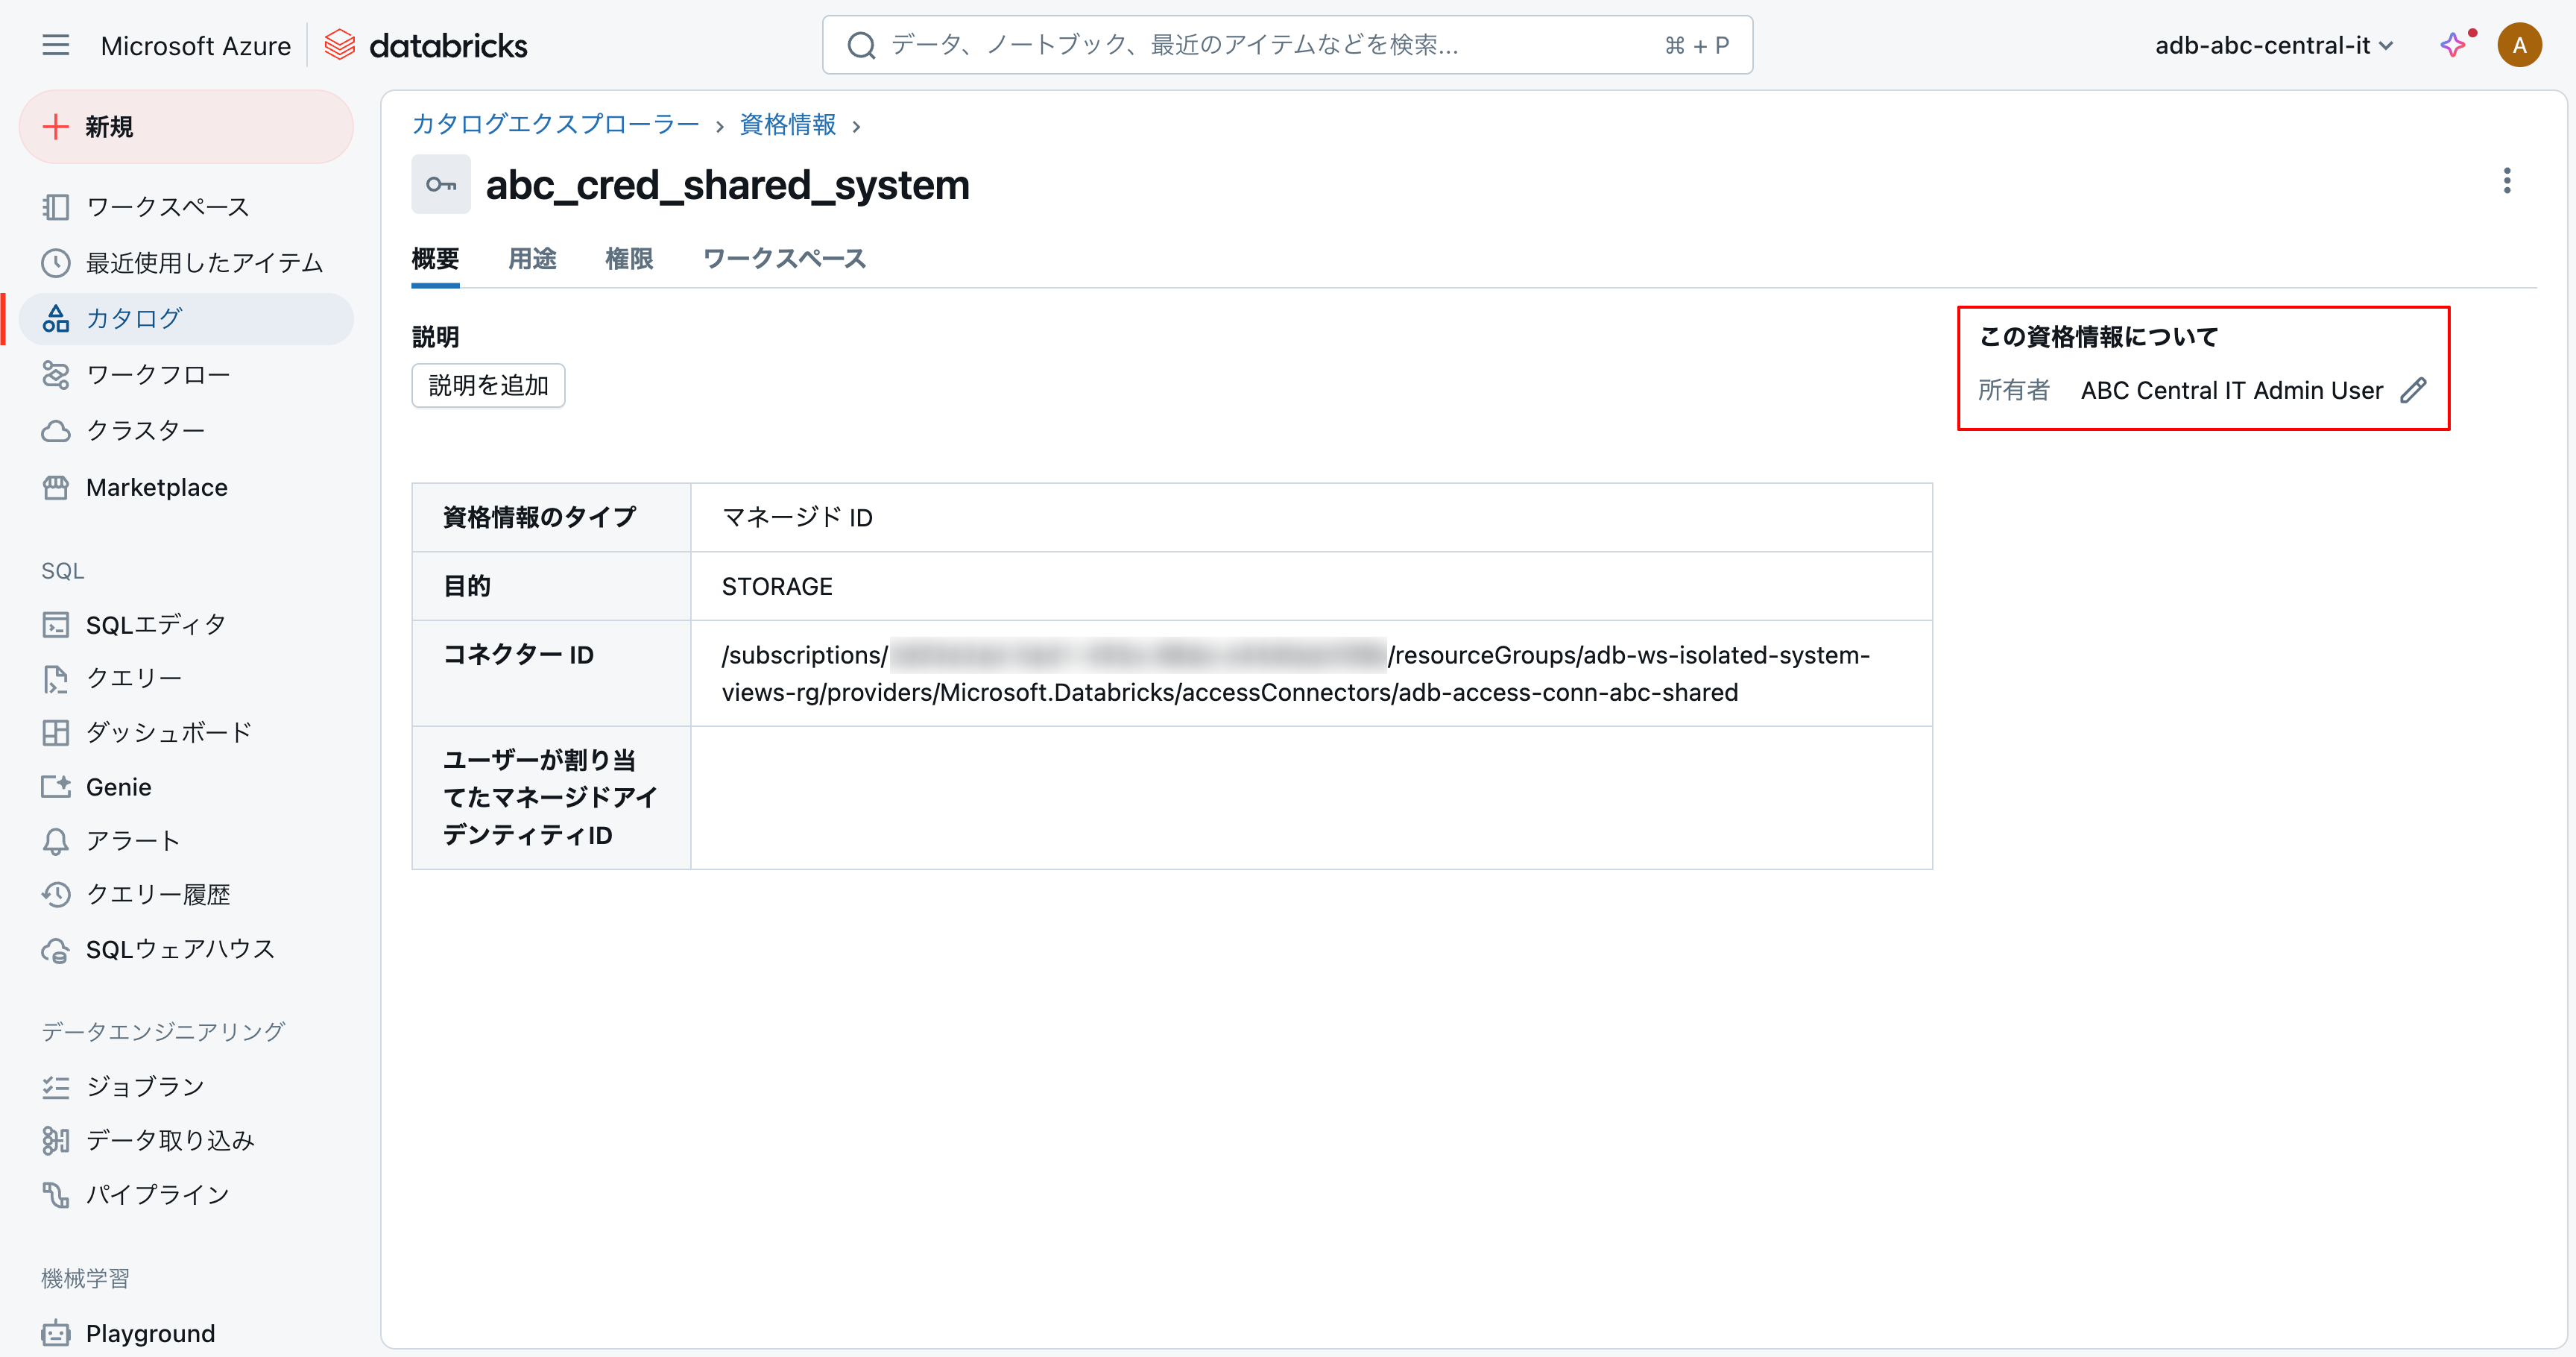
Task: Open Marketplace from the sidebar
Action: pyautogui.click(x=156, y=487)
